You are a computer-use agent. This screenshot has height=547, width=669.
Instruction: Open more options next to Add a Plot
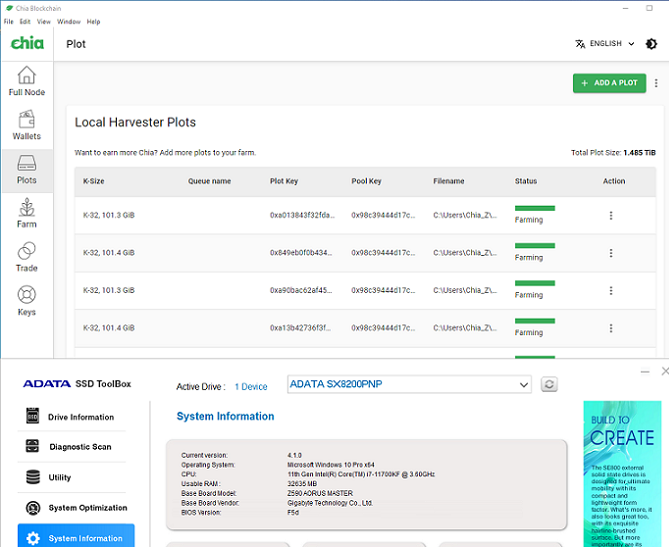coord(656,83)
